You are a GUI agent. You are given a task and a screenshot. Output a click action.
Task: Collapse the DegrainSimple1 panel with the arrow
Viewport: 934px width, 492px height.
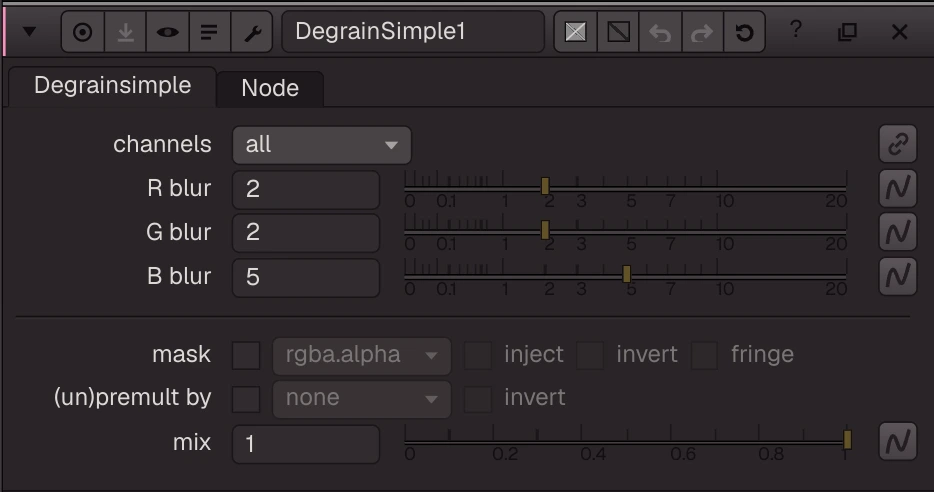[x=29, y=32]
